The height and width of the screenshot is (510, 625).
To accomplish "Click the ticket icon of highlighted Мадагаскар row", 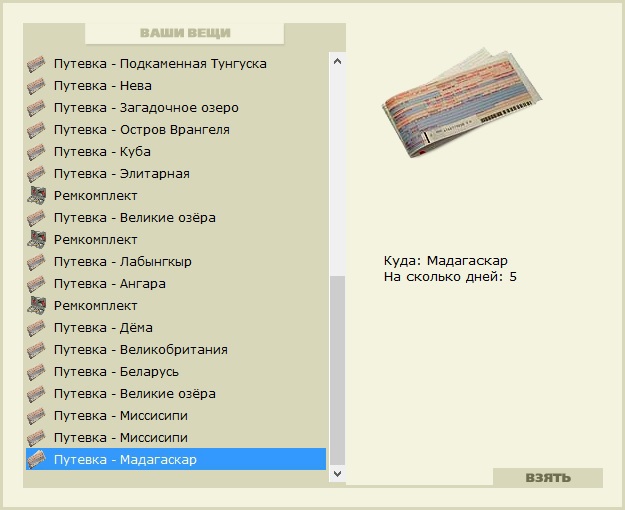I will tap(36, 460).
